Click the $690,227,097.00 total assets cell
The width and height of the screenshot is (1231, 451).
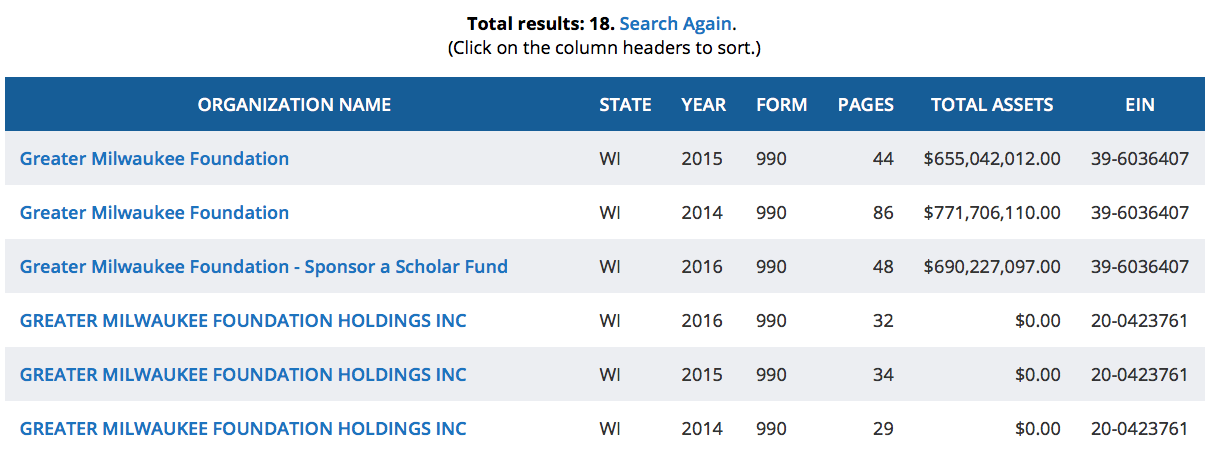coord(992,267)
